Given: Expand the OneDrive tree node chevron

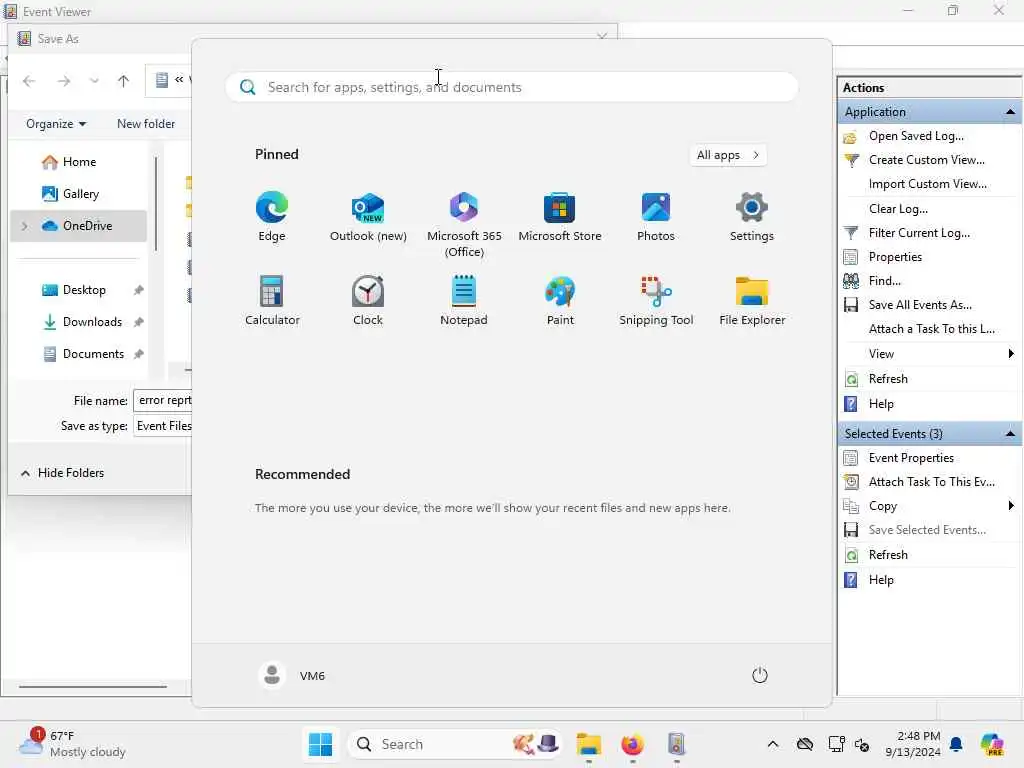Looking at the screenshot, I should click(x=25, y=226).
